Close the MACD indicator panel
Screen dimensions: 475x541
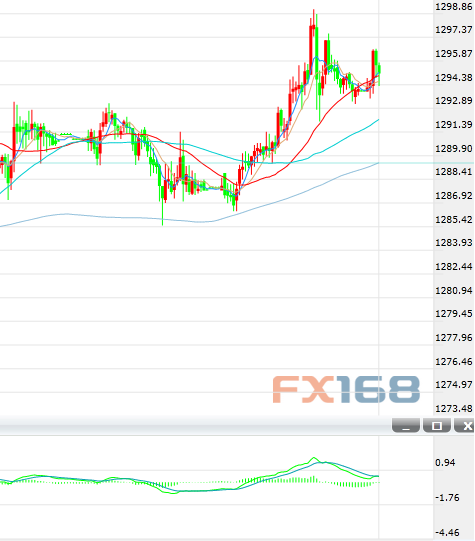(465, 426)
